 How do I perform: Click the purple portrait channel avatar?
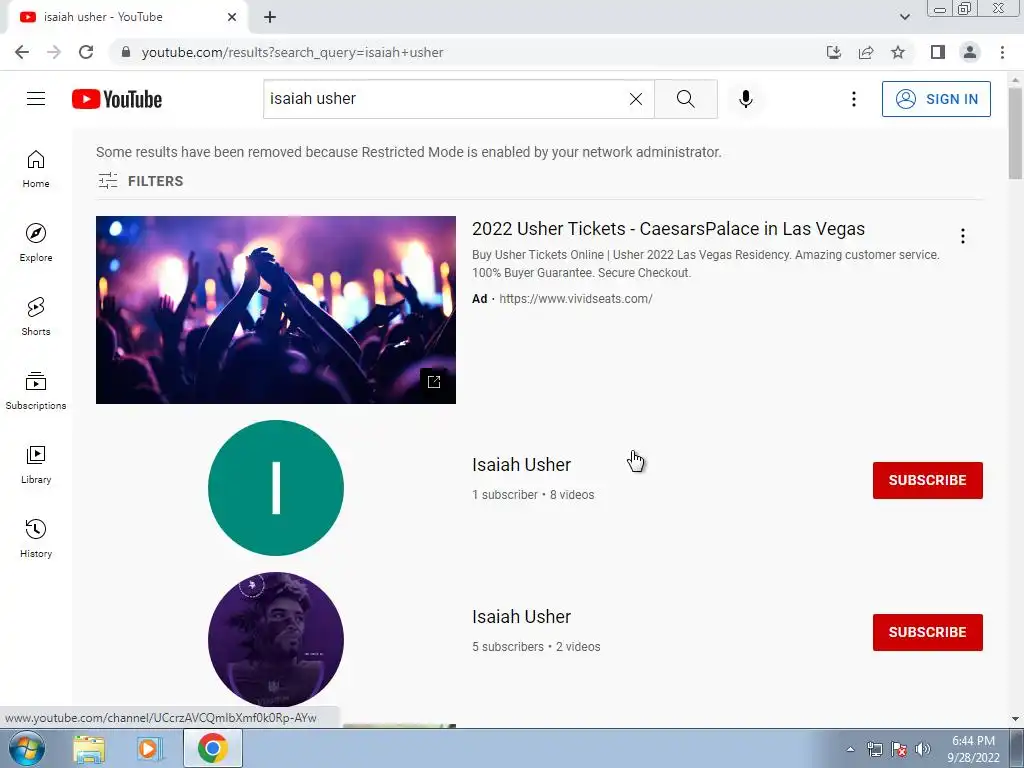276,640
